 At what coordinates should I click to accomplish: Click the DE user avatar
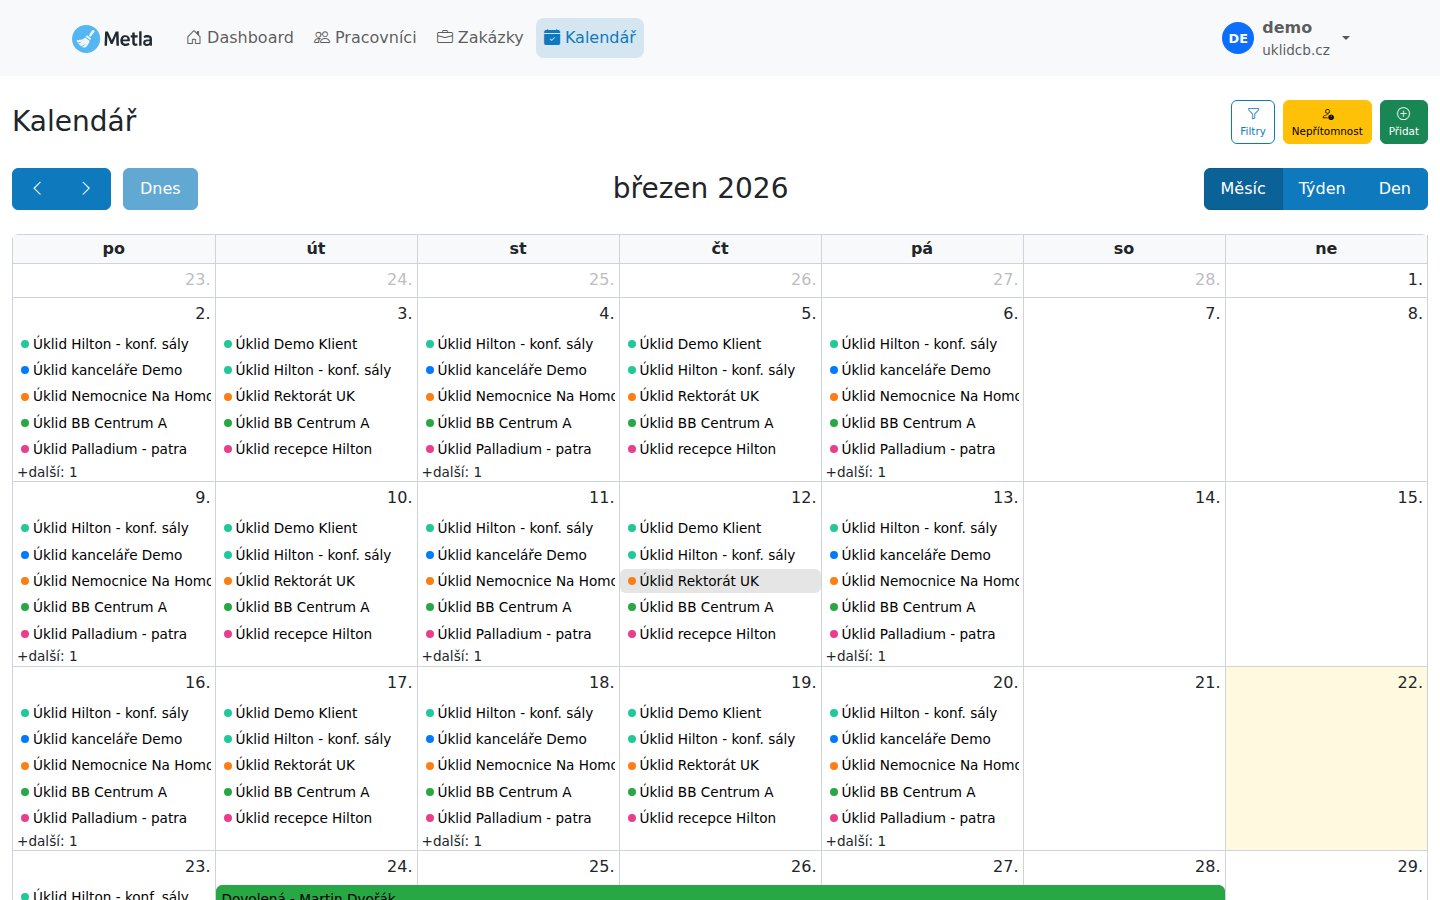click(1237, 38)
